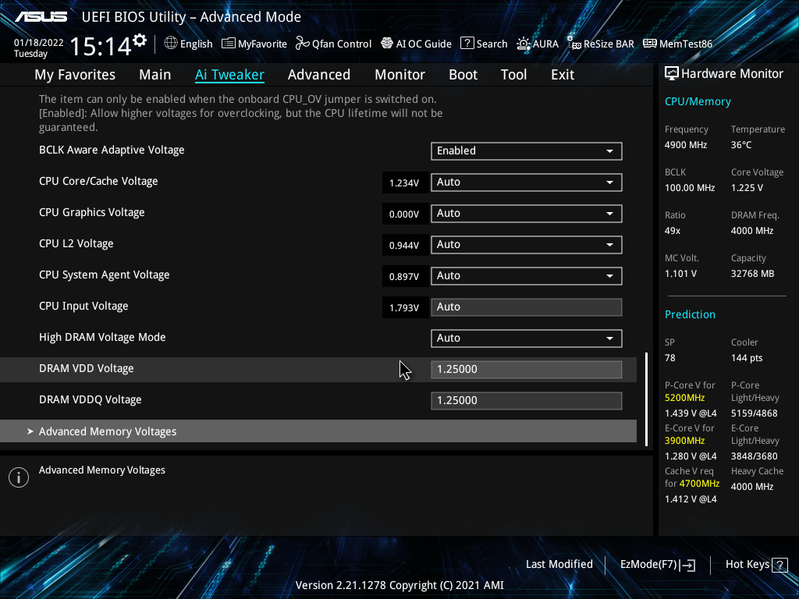
Task: Click the 0.944V L2 voltage readout
Action: pyautogui.click(x=404, y=245)
